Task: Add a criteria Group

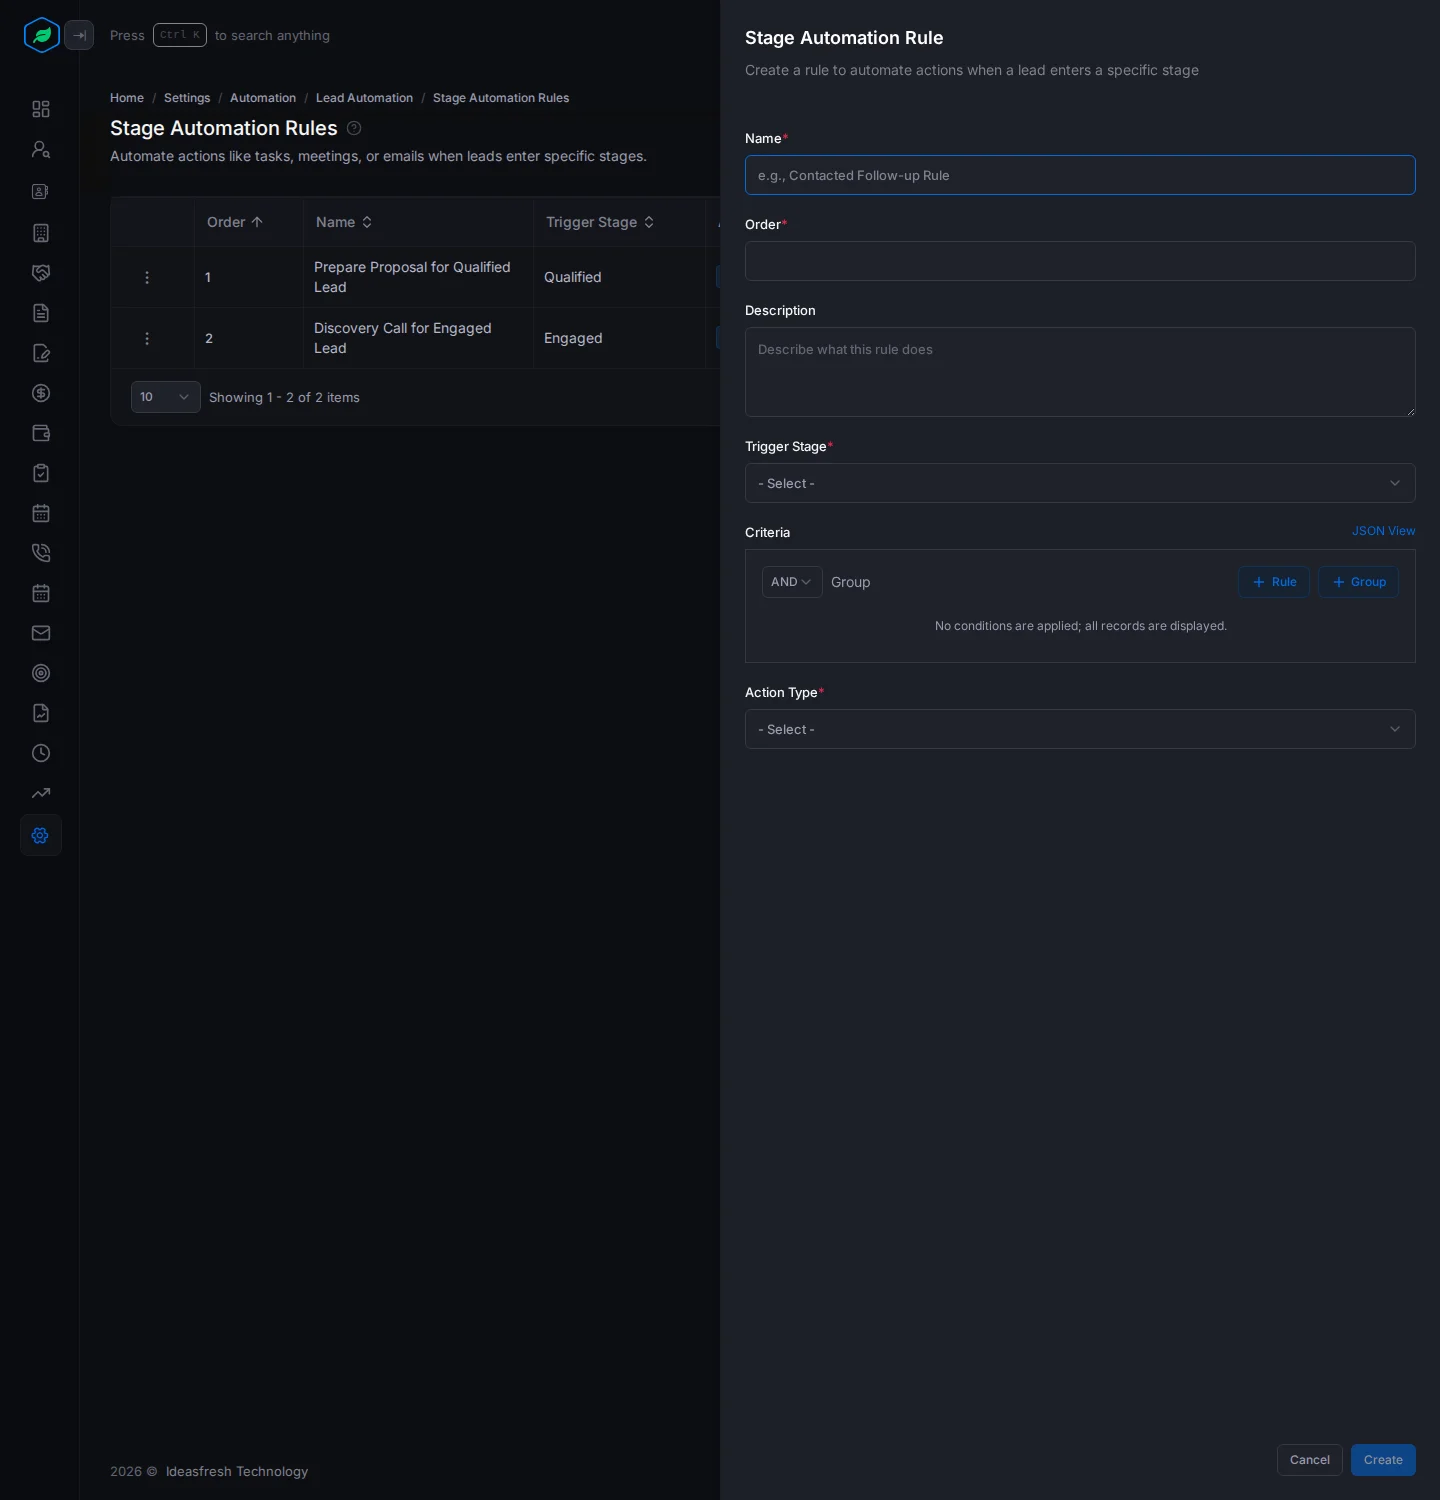Action: point(1358,582)
